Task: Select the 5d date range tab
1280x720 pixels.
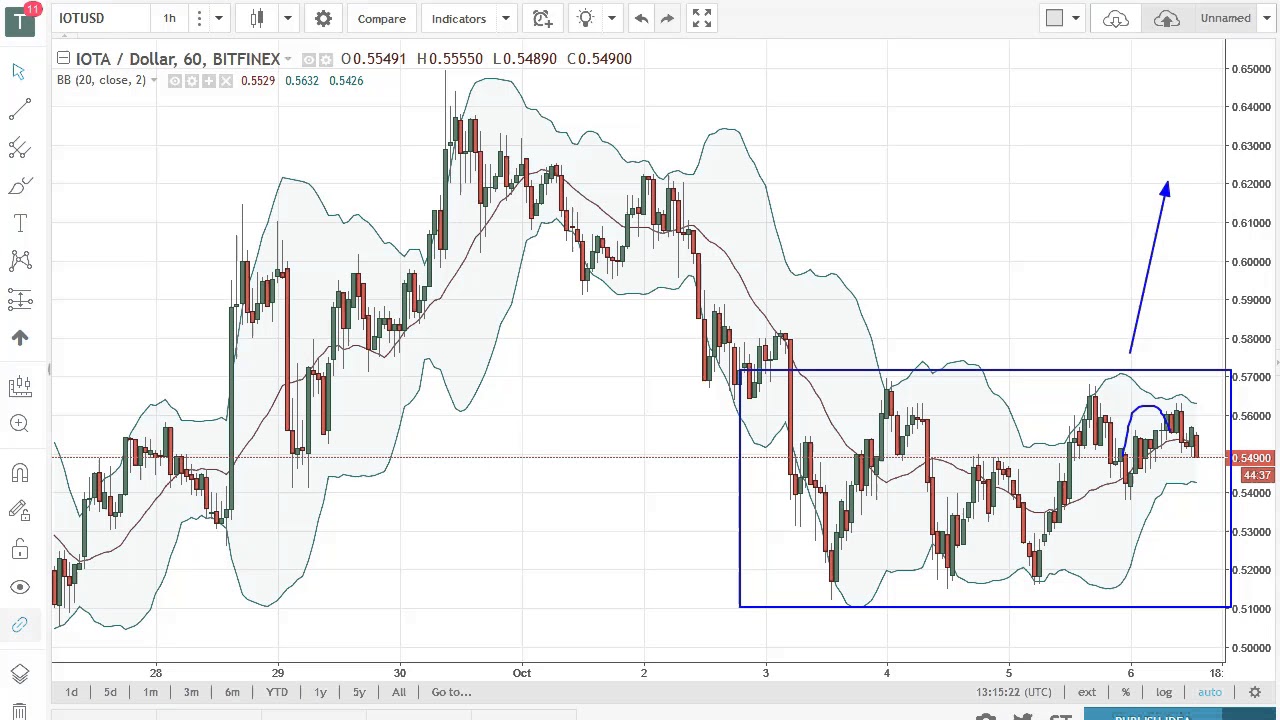Action: pyautogui.click(x=110, y=692)
